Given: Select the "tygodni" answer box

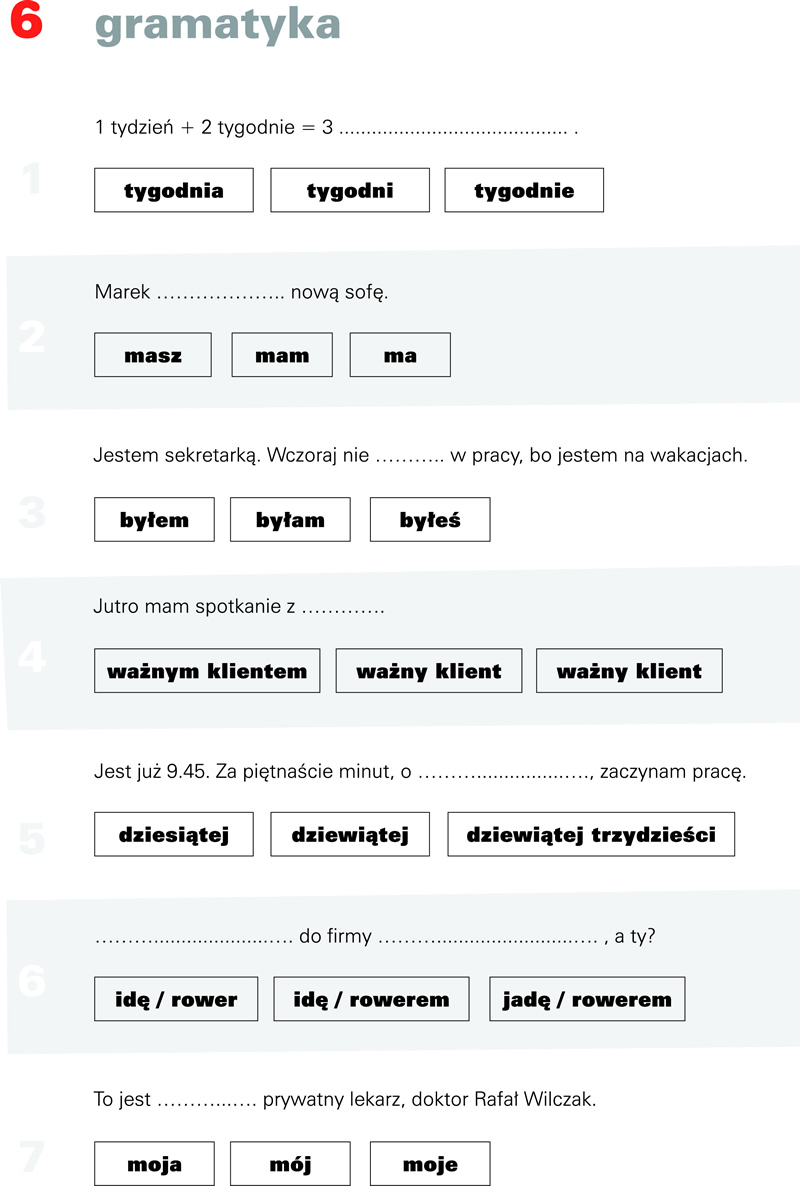Looking at the screenshot, I should tap(350, 190).
